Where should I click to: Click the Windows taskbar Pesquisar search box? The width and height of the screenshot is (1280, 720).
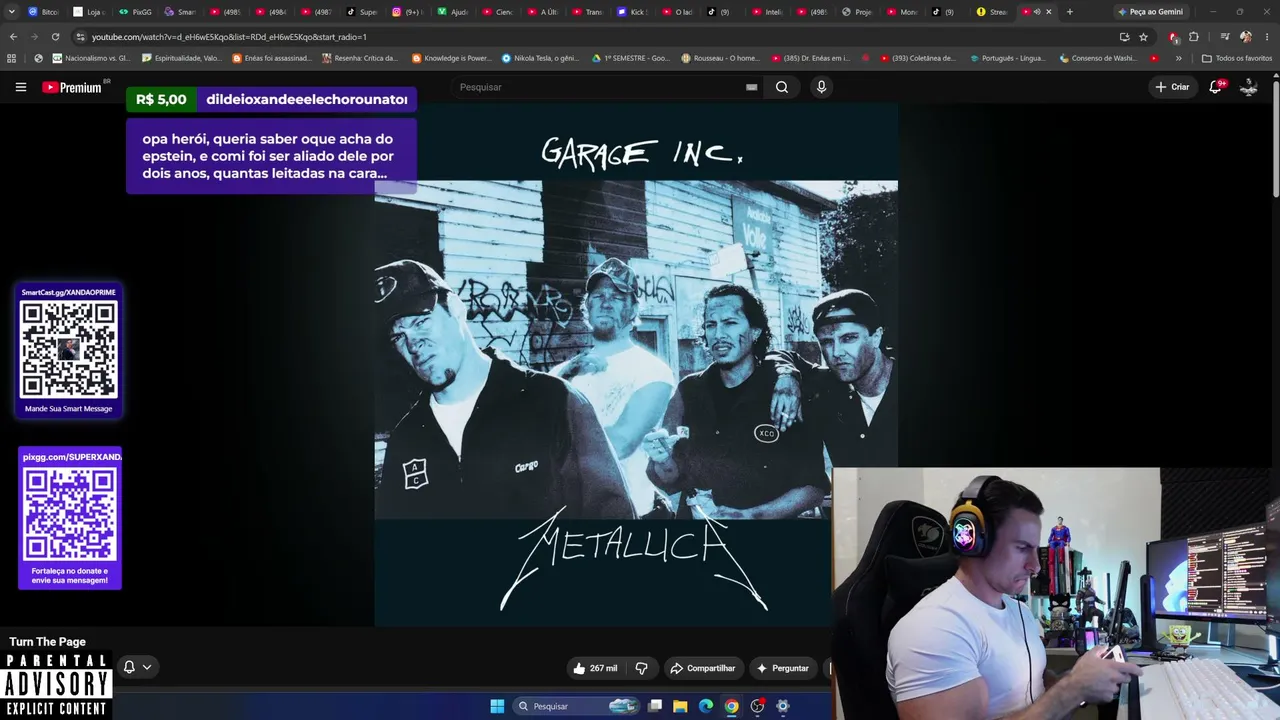point(575,706)
